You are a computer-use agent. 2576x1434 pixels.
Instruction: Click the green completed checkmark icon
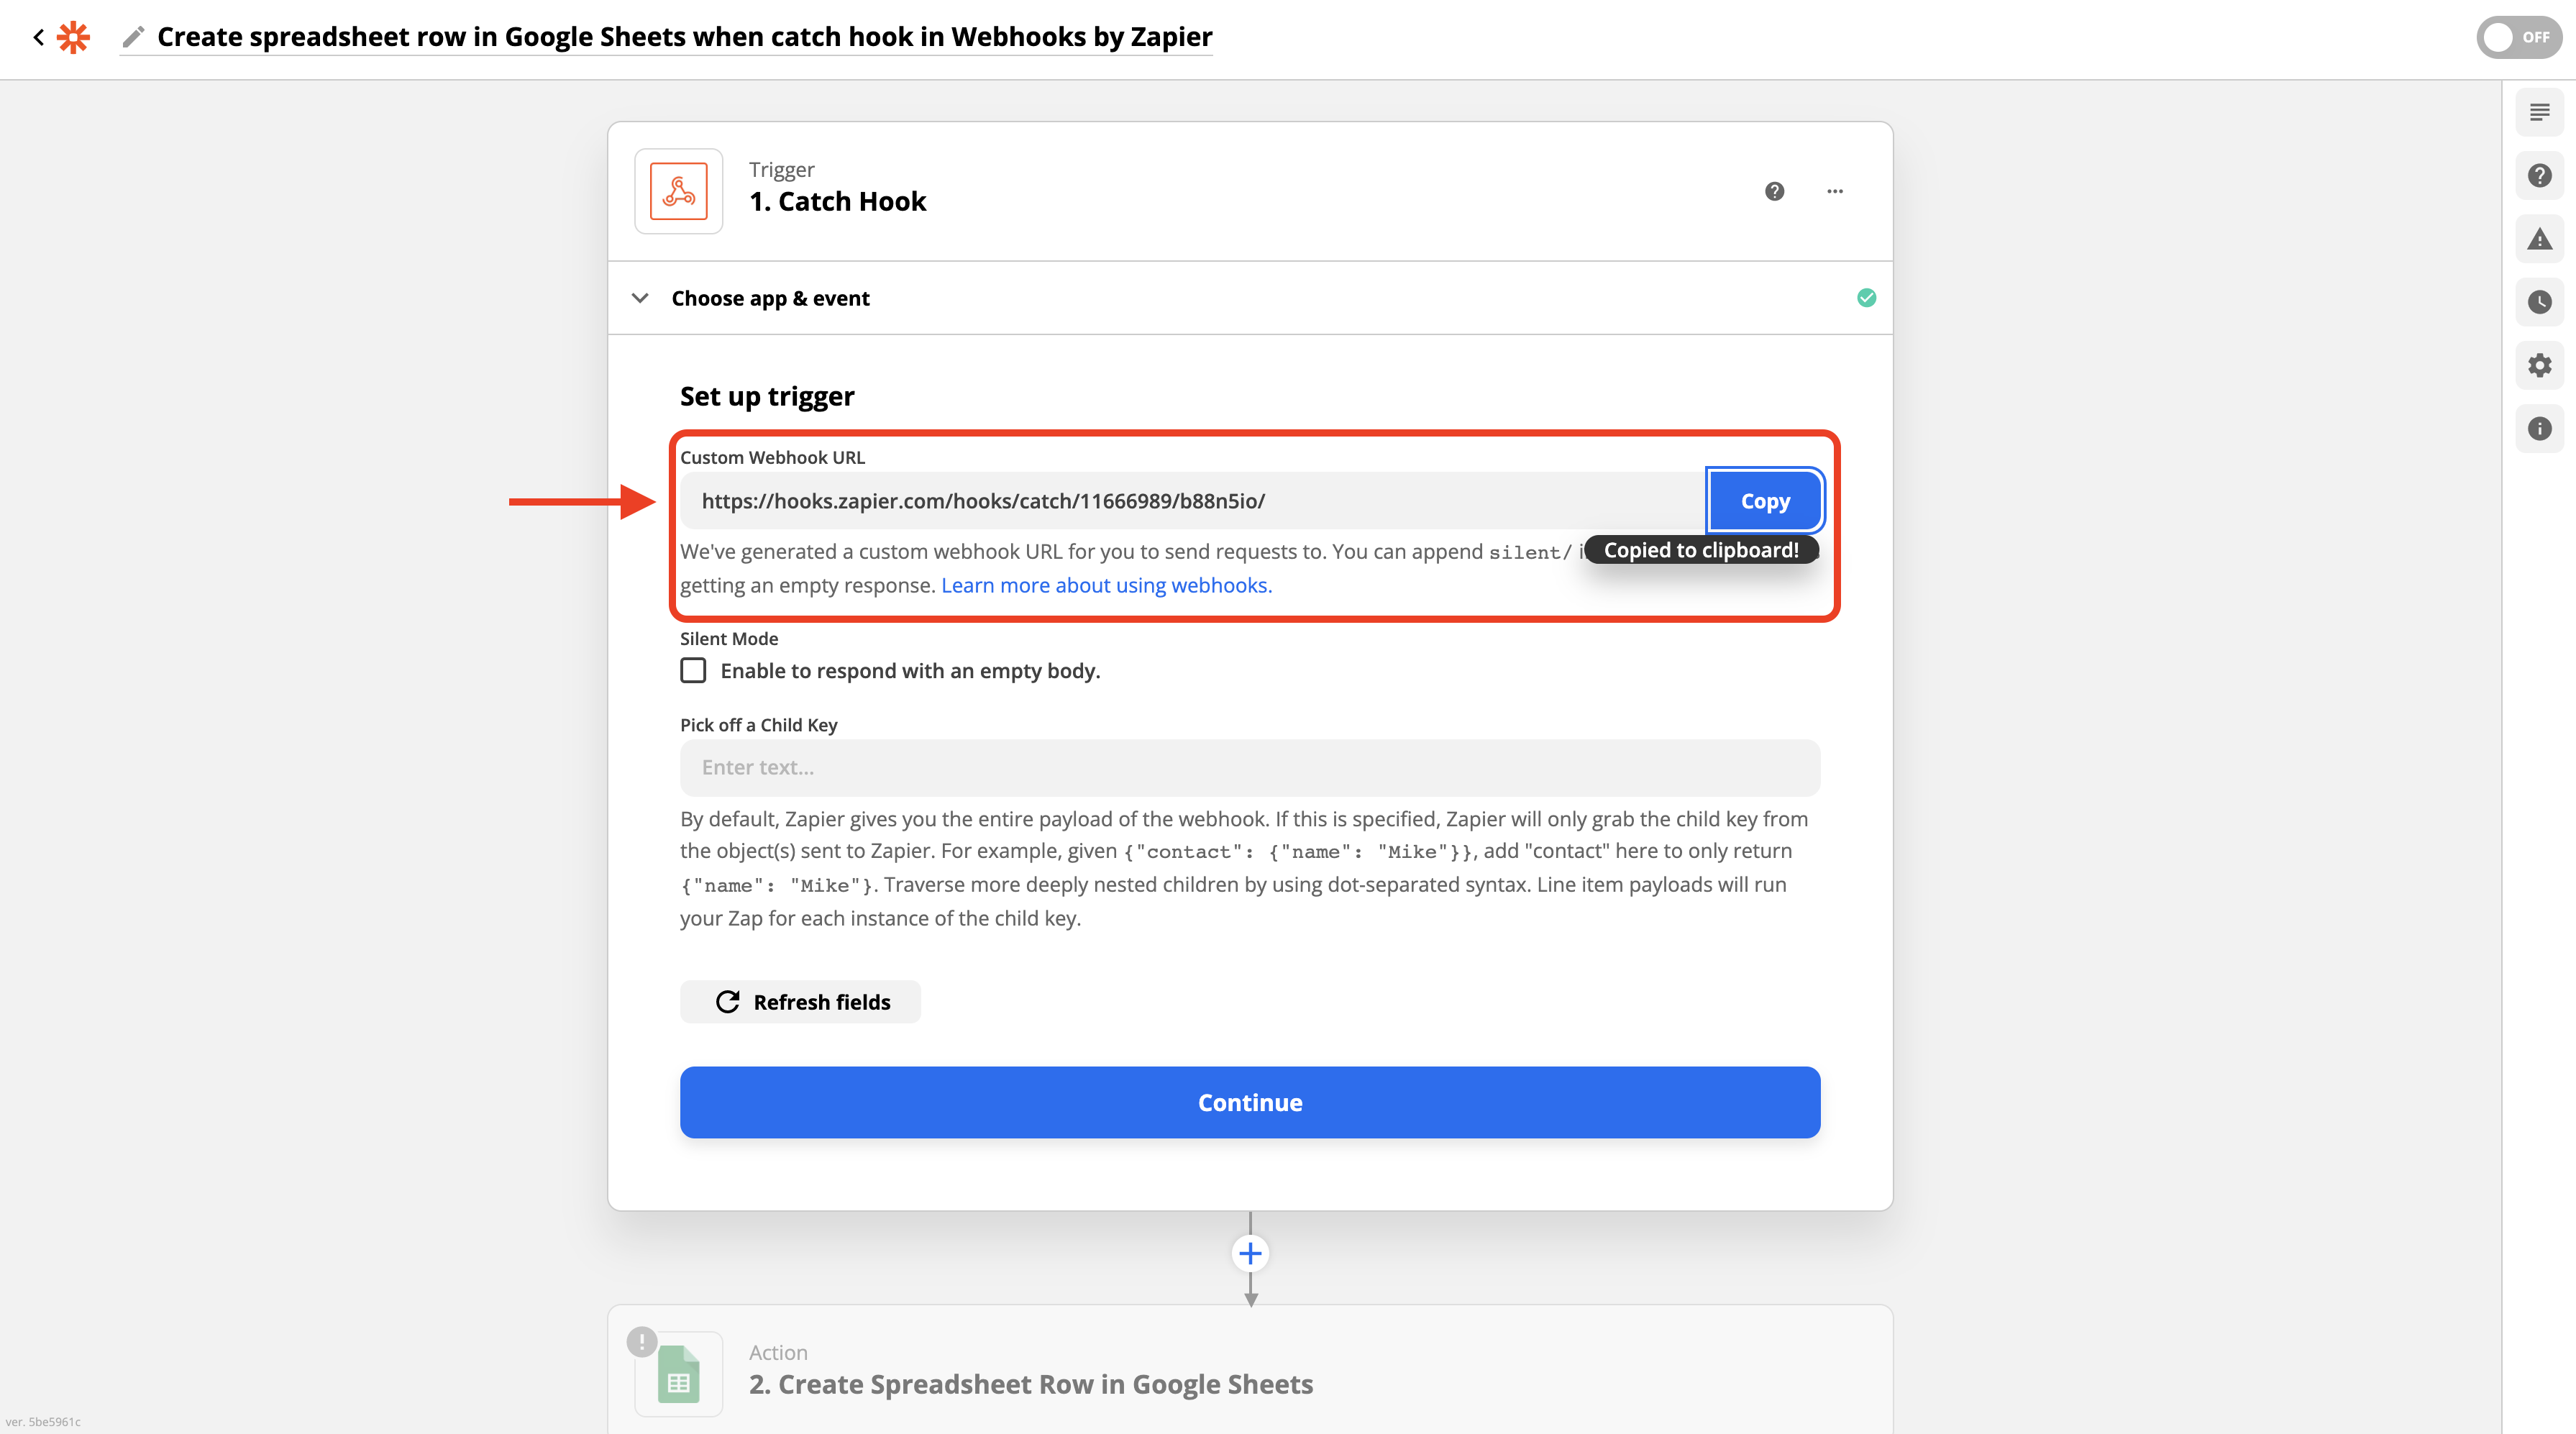(x=1866, y=298)
